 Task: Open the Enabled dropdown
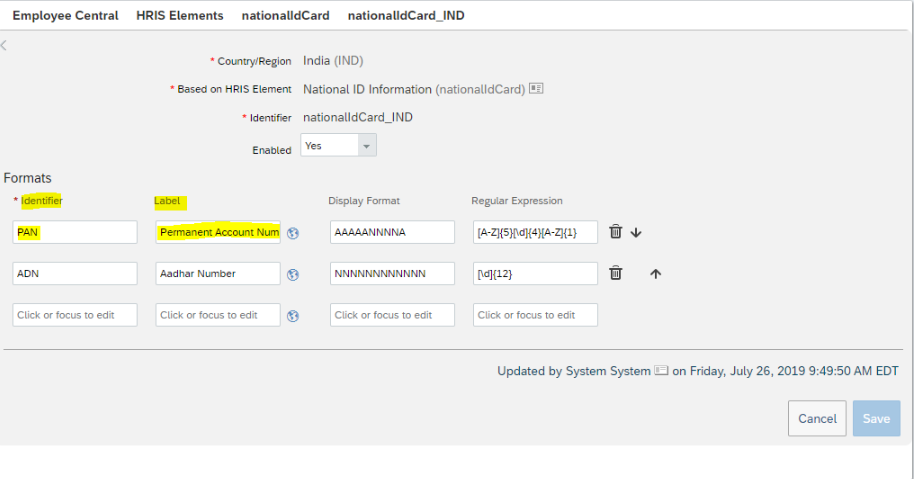point(338,145)
